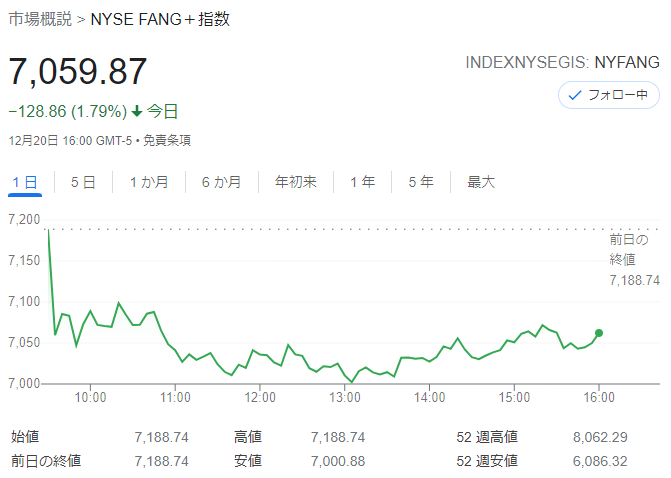The image size is (671, 478).
Task: Select the 1日 chart range tab
Action: point(25,182)
